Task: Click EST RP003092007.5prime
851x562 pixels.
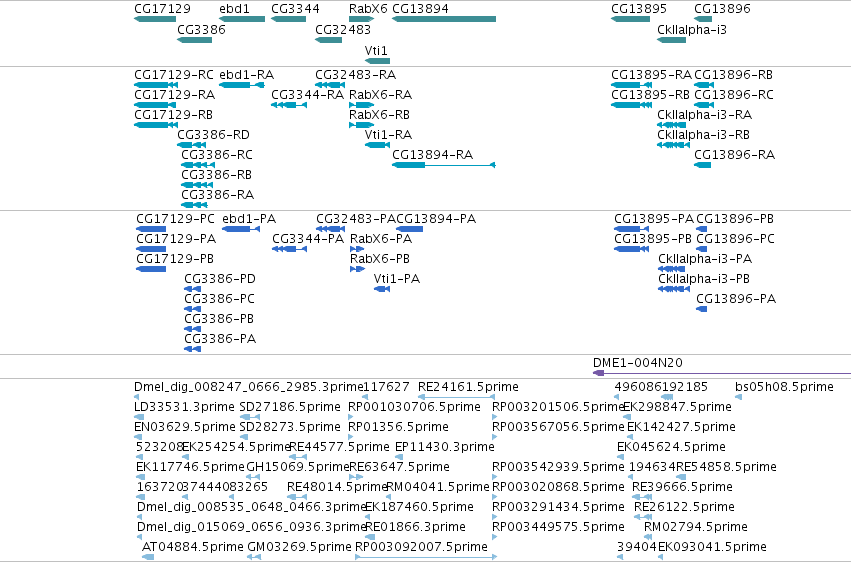Action: pyautogui.click(x=426, y=557)
